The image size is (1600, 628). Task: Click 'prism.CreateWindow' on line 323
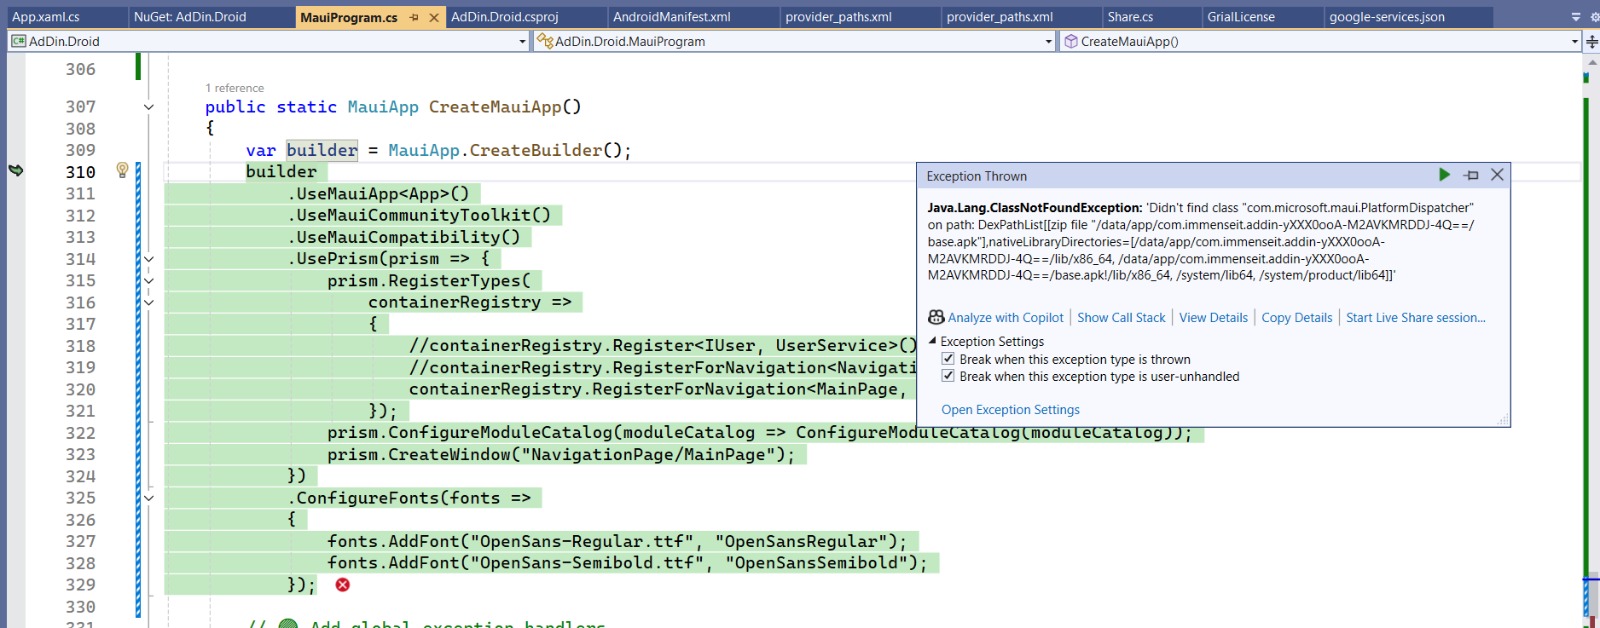[x=419, y=455]
